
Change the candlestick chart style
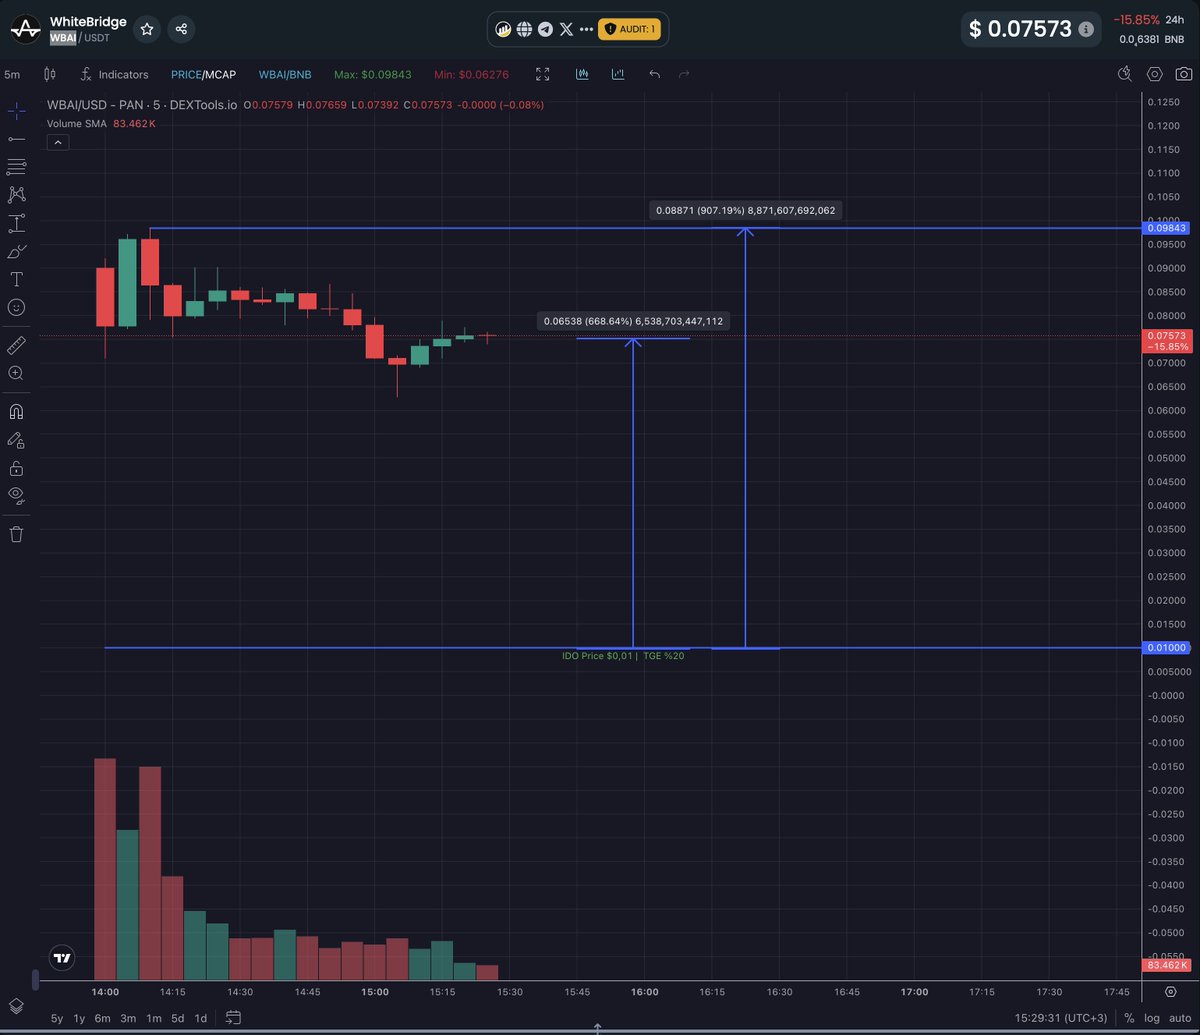(x=50, y=74)
